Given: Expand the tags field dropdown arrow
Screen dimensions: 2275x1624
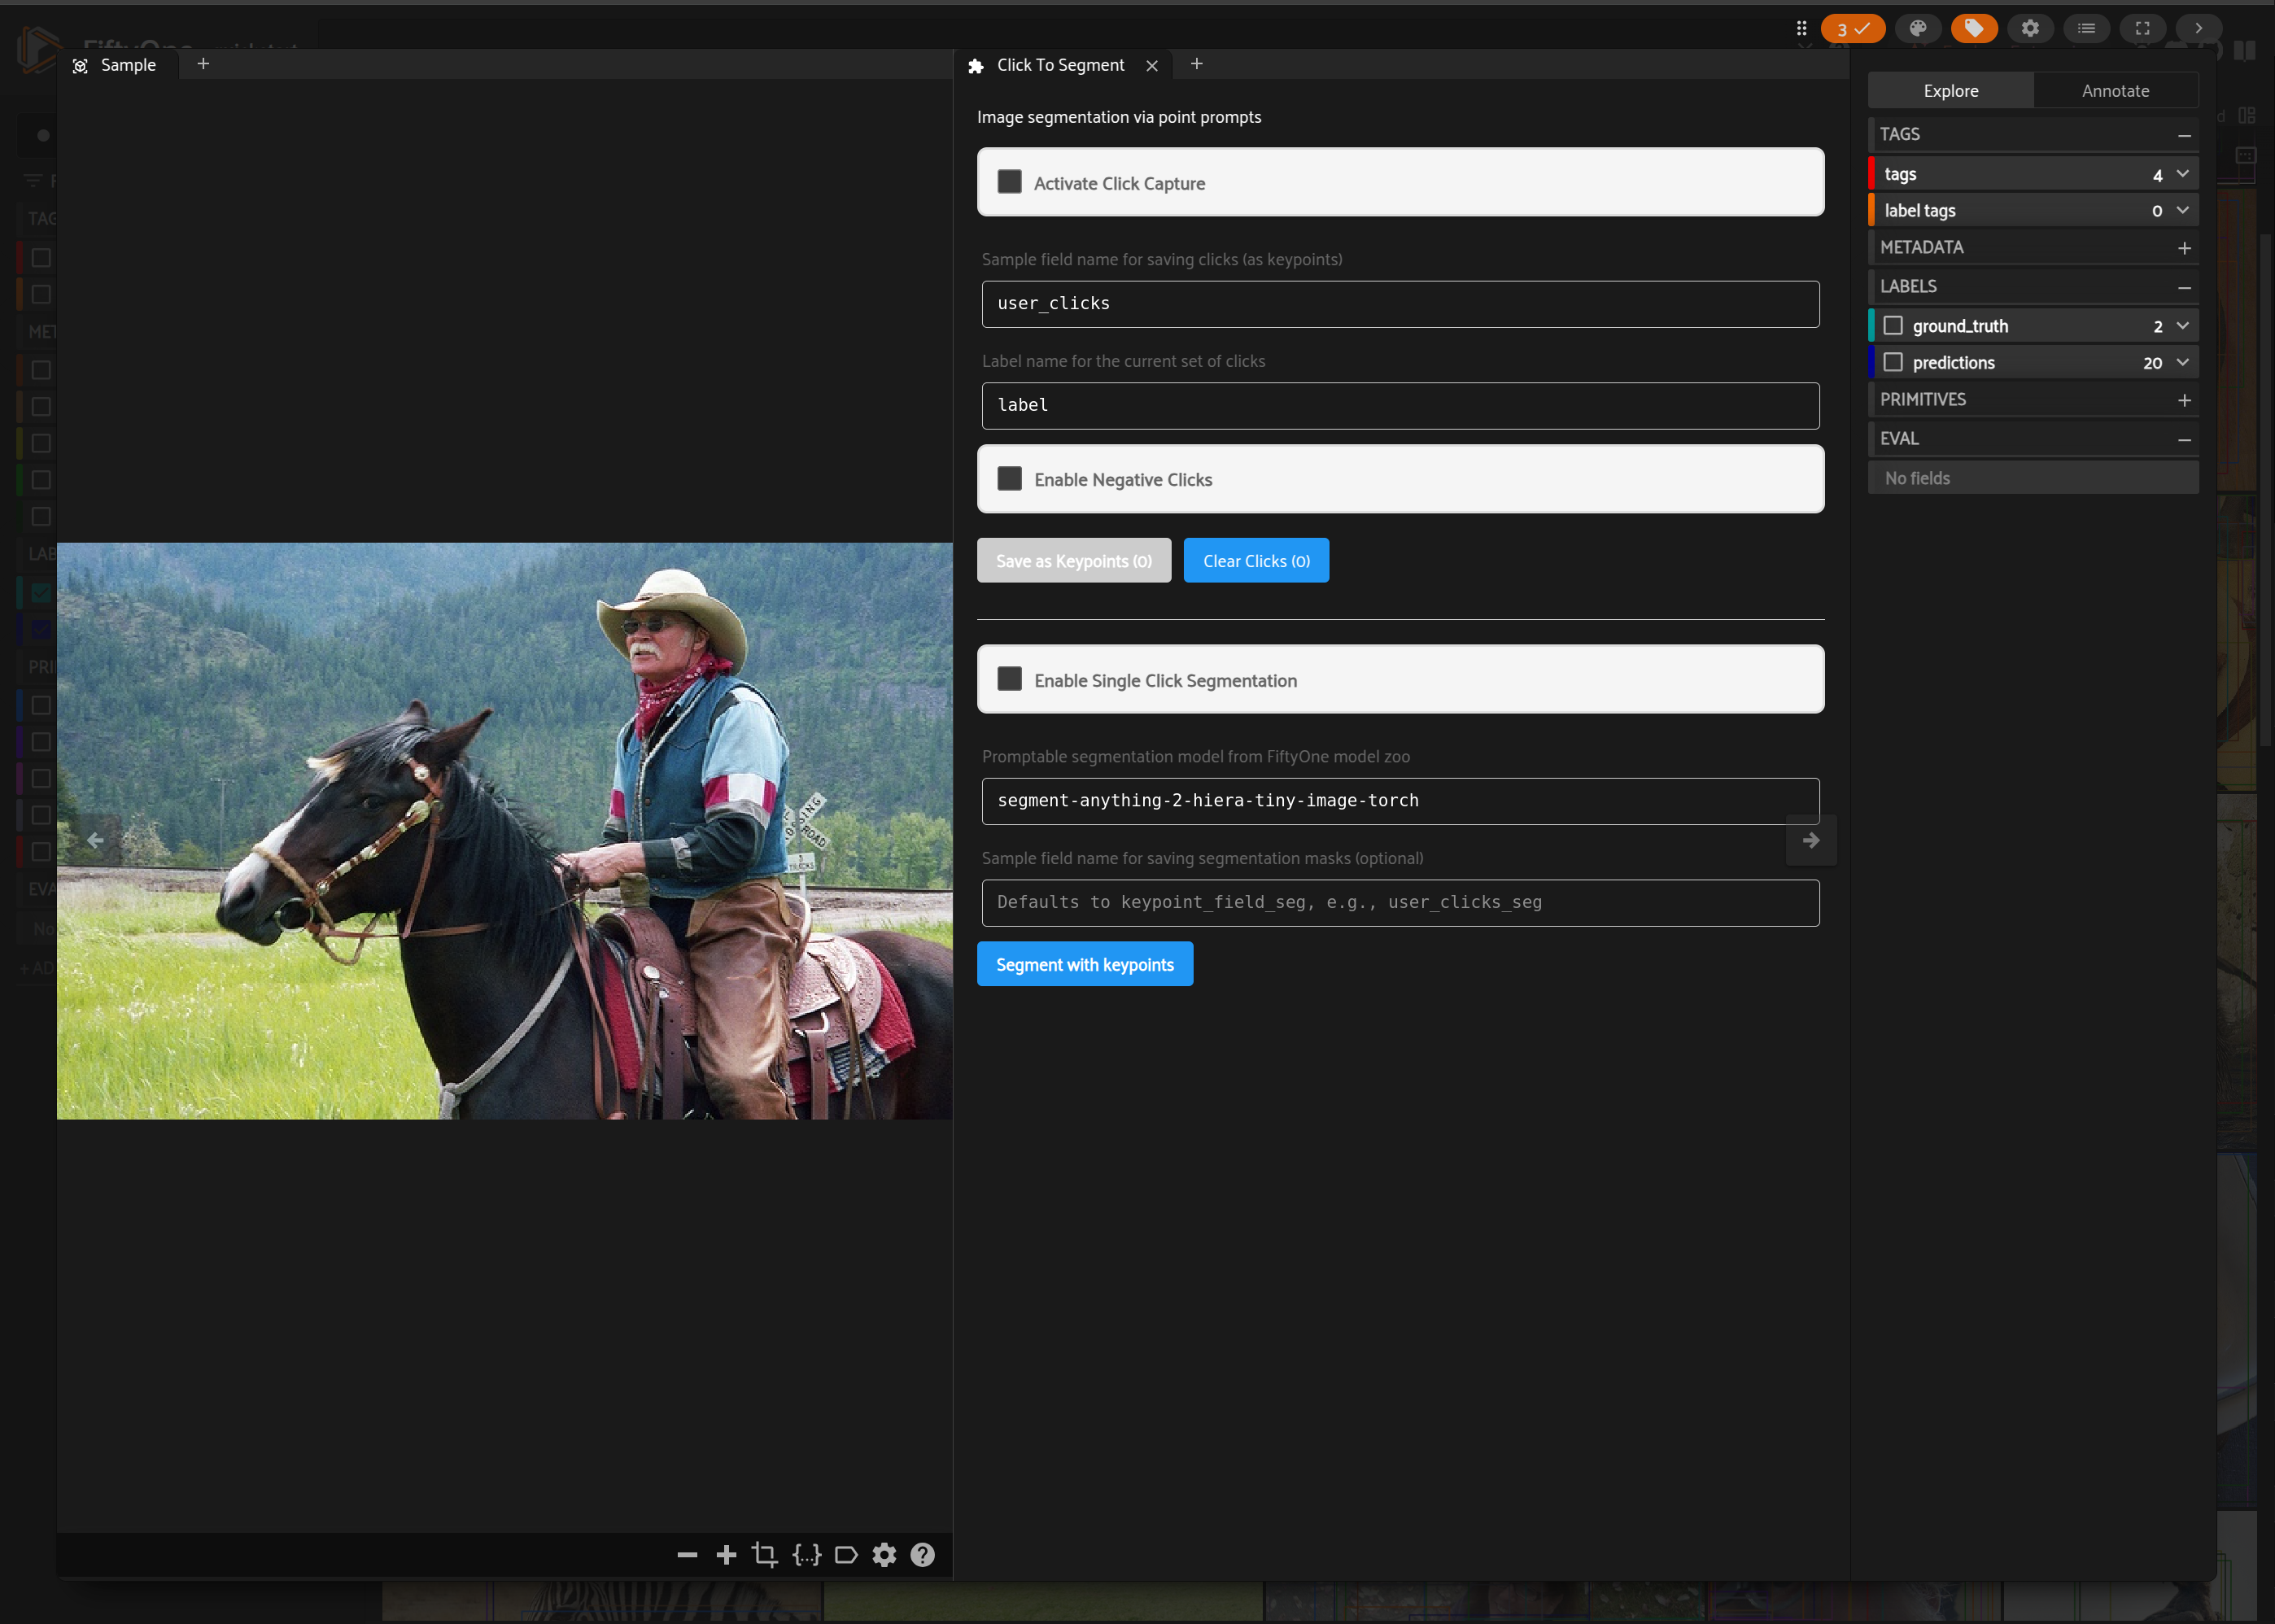Looking at the screenshot, I should tap(2182, 174).
